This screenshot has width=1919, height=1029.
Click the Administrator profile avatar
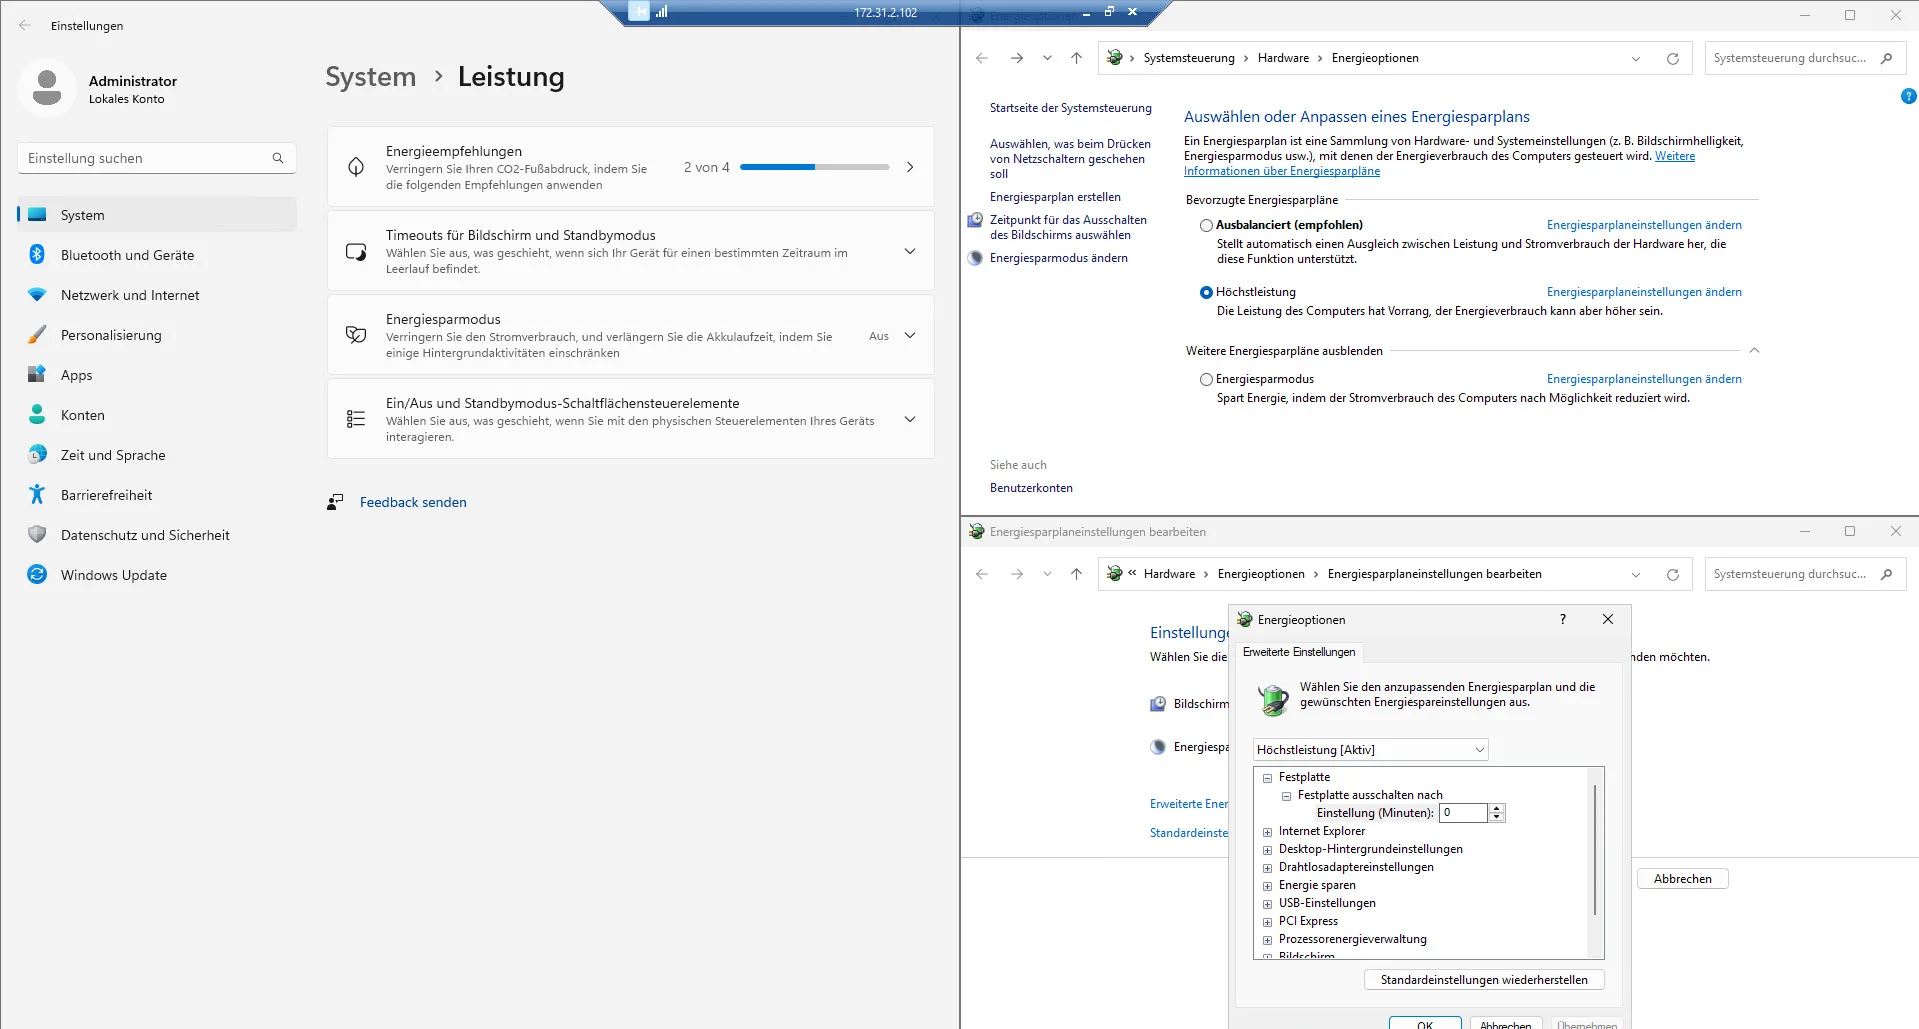pyautogui.click(x=47, y=88)
